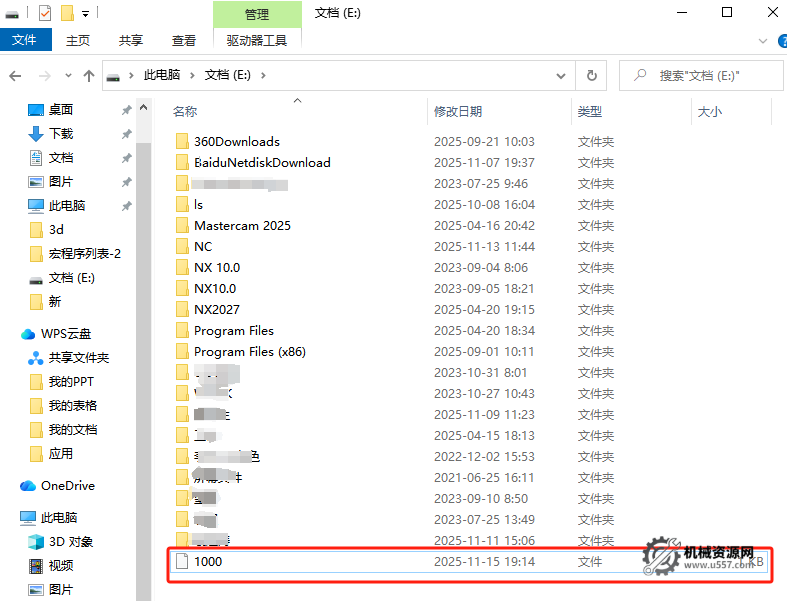The height and width of the screenshot is (601, 787).
Task: Open the 应用 folder in sidebar
Action: tap(60, 454)
